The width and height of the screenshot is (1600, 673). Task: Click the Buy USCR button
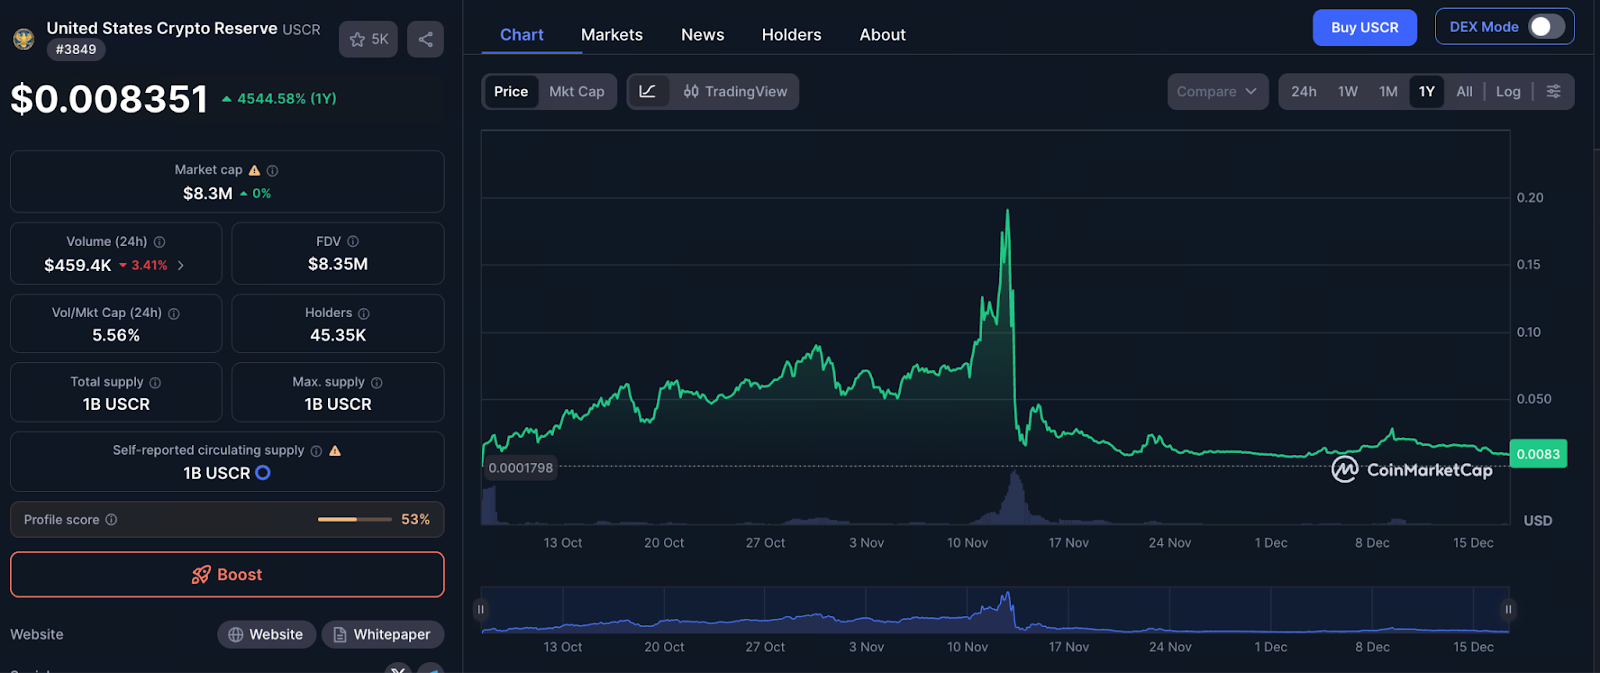[x=1364, y=27]
